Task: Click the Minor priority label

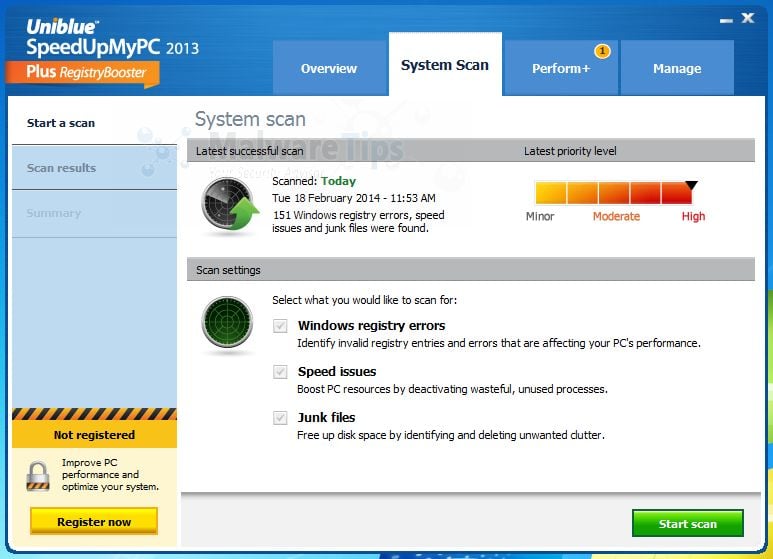Action: coord(540,216)
